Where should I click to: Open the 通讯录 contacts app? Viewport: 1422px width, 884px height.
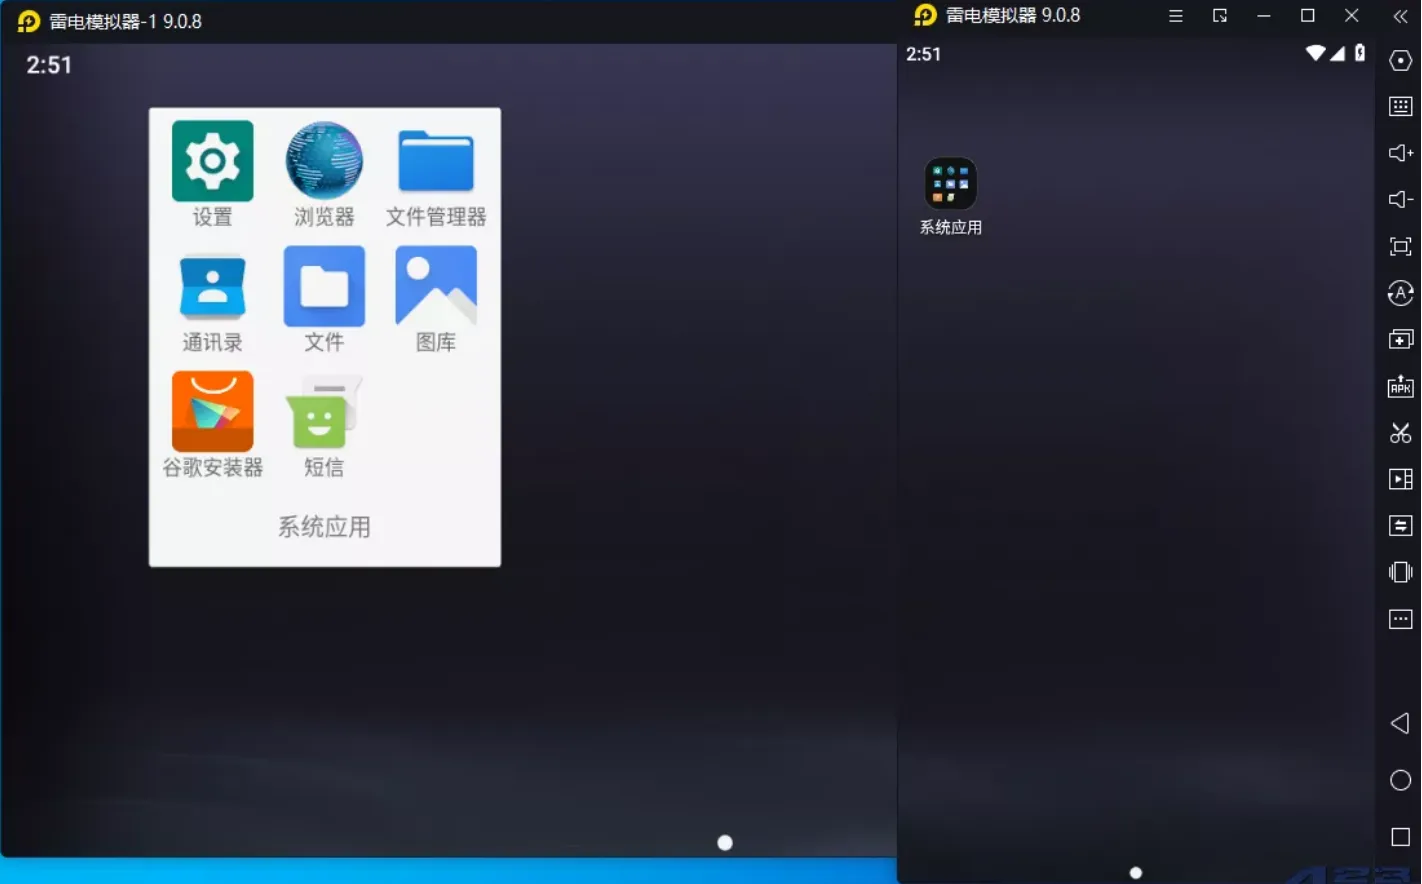212,288
